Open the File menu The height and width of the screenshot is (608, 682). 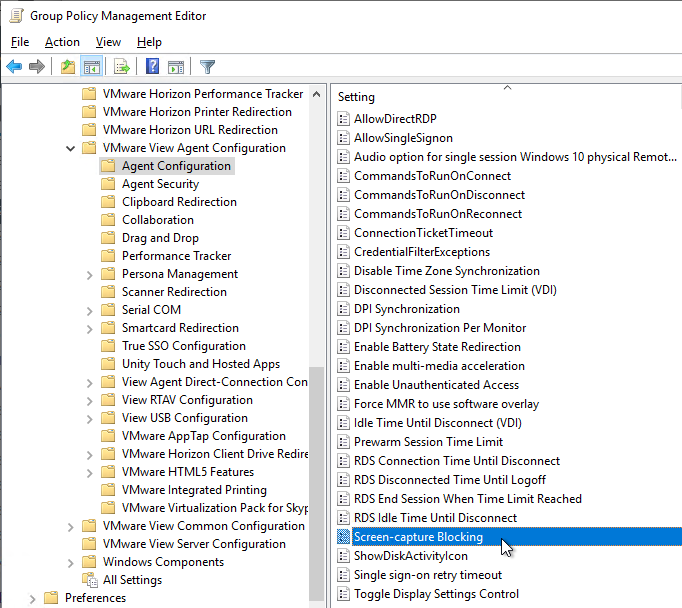coord(20,42)
